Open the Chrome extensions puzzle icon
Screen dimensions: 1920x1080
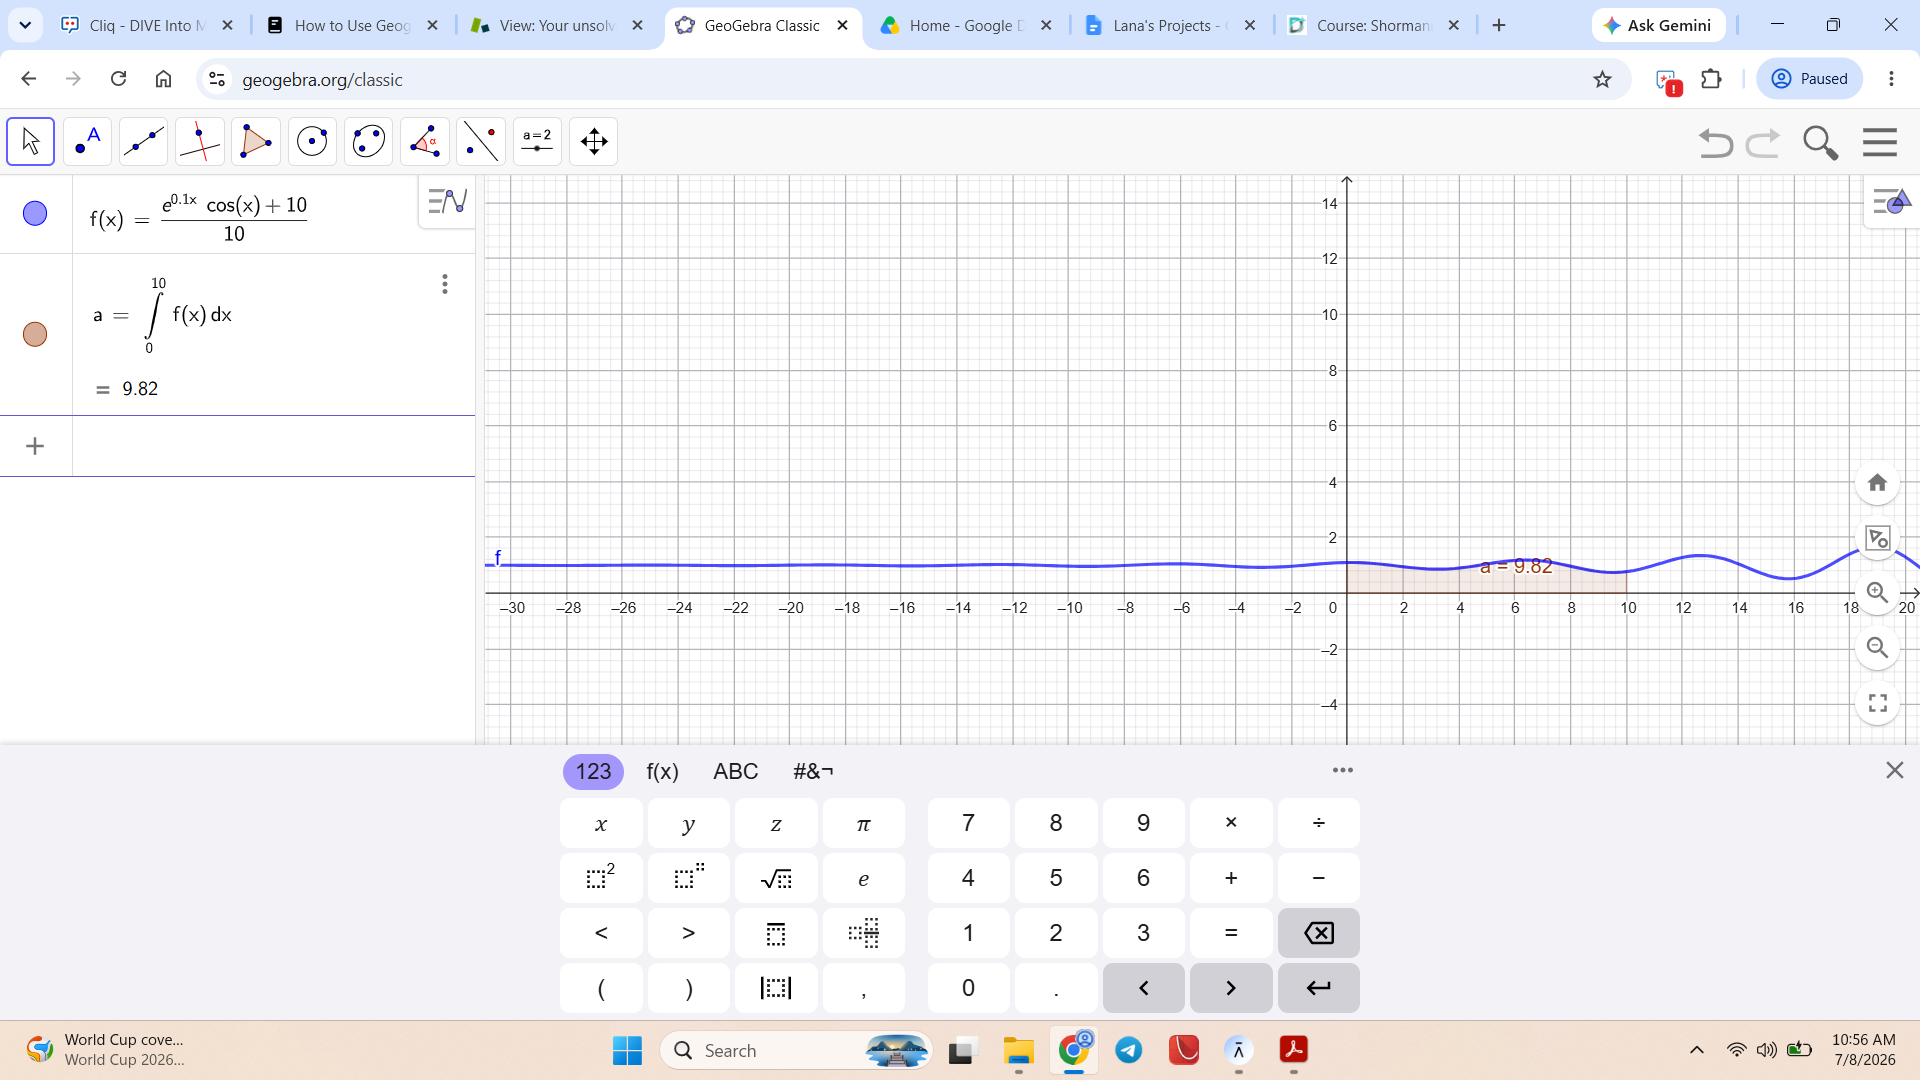pyautogui.click(x=1711, y=79)
